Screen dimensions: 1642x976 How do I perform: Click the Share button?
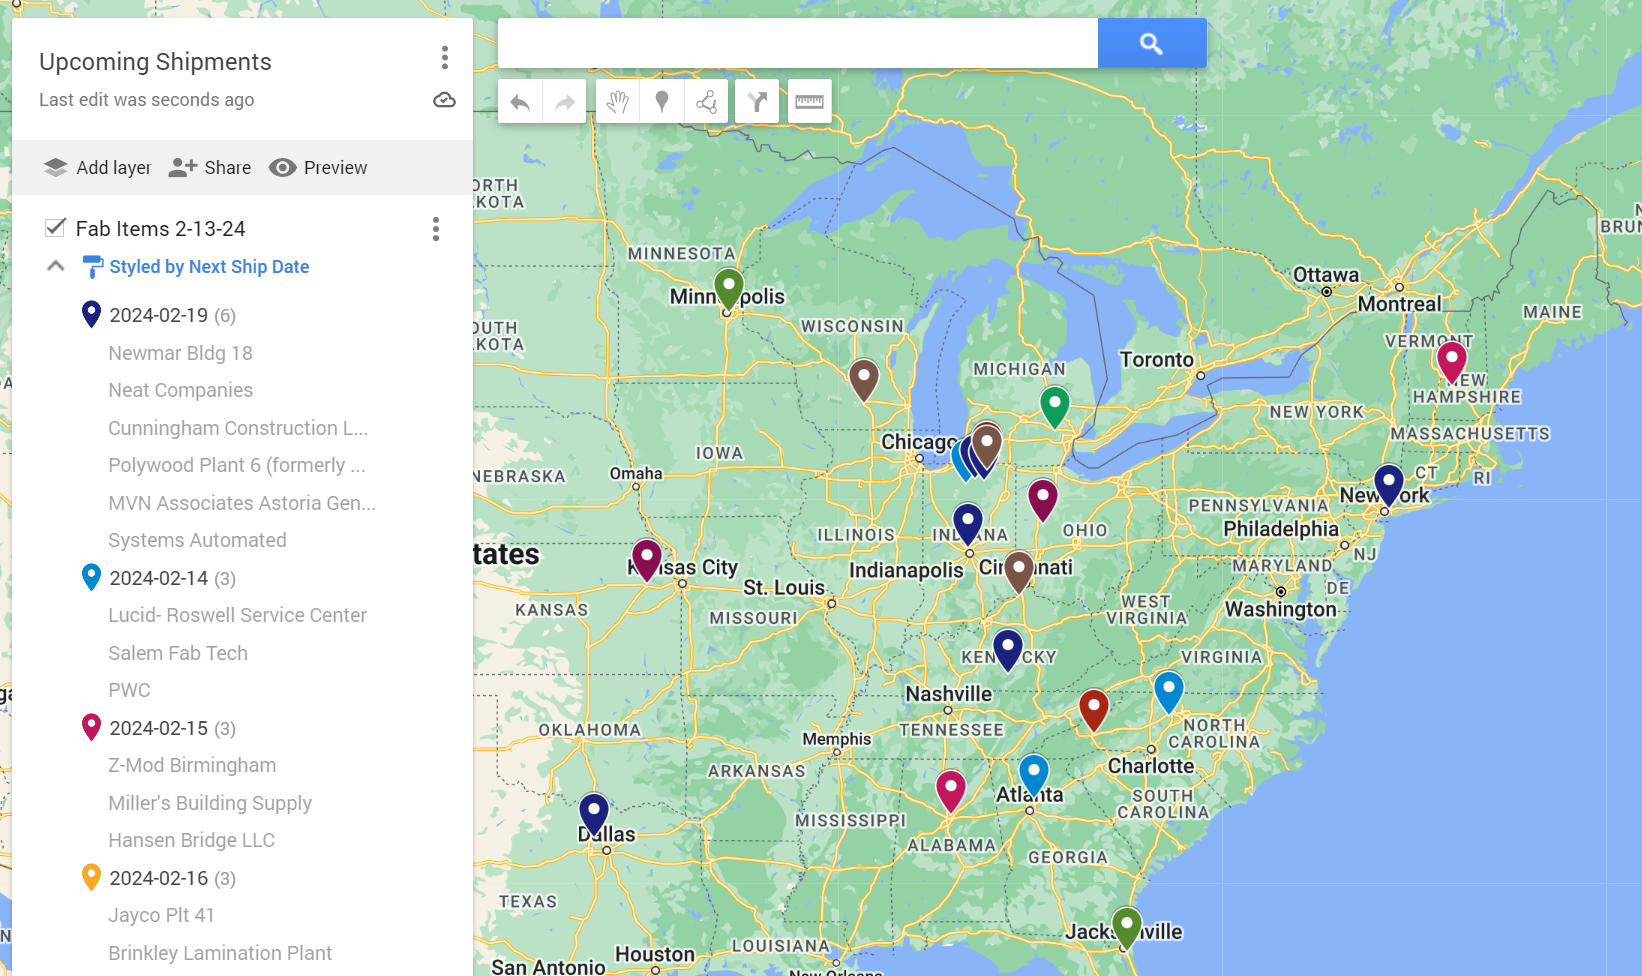coord(209,167)
